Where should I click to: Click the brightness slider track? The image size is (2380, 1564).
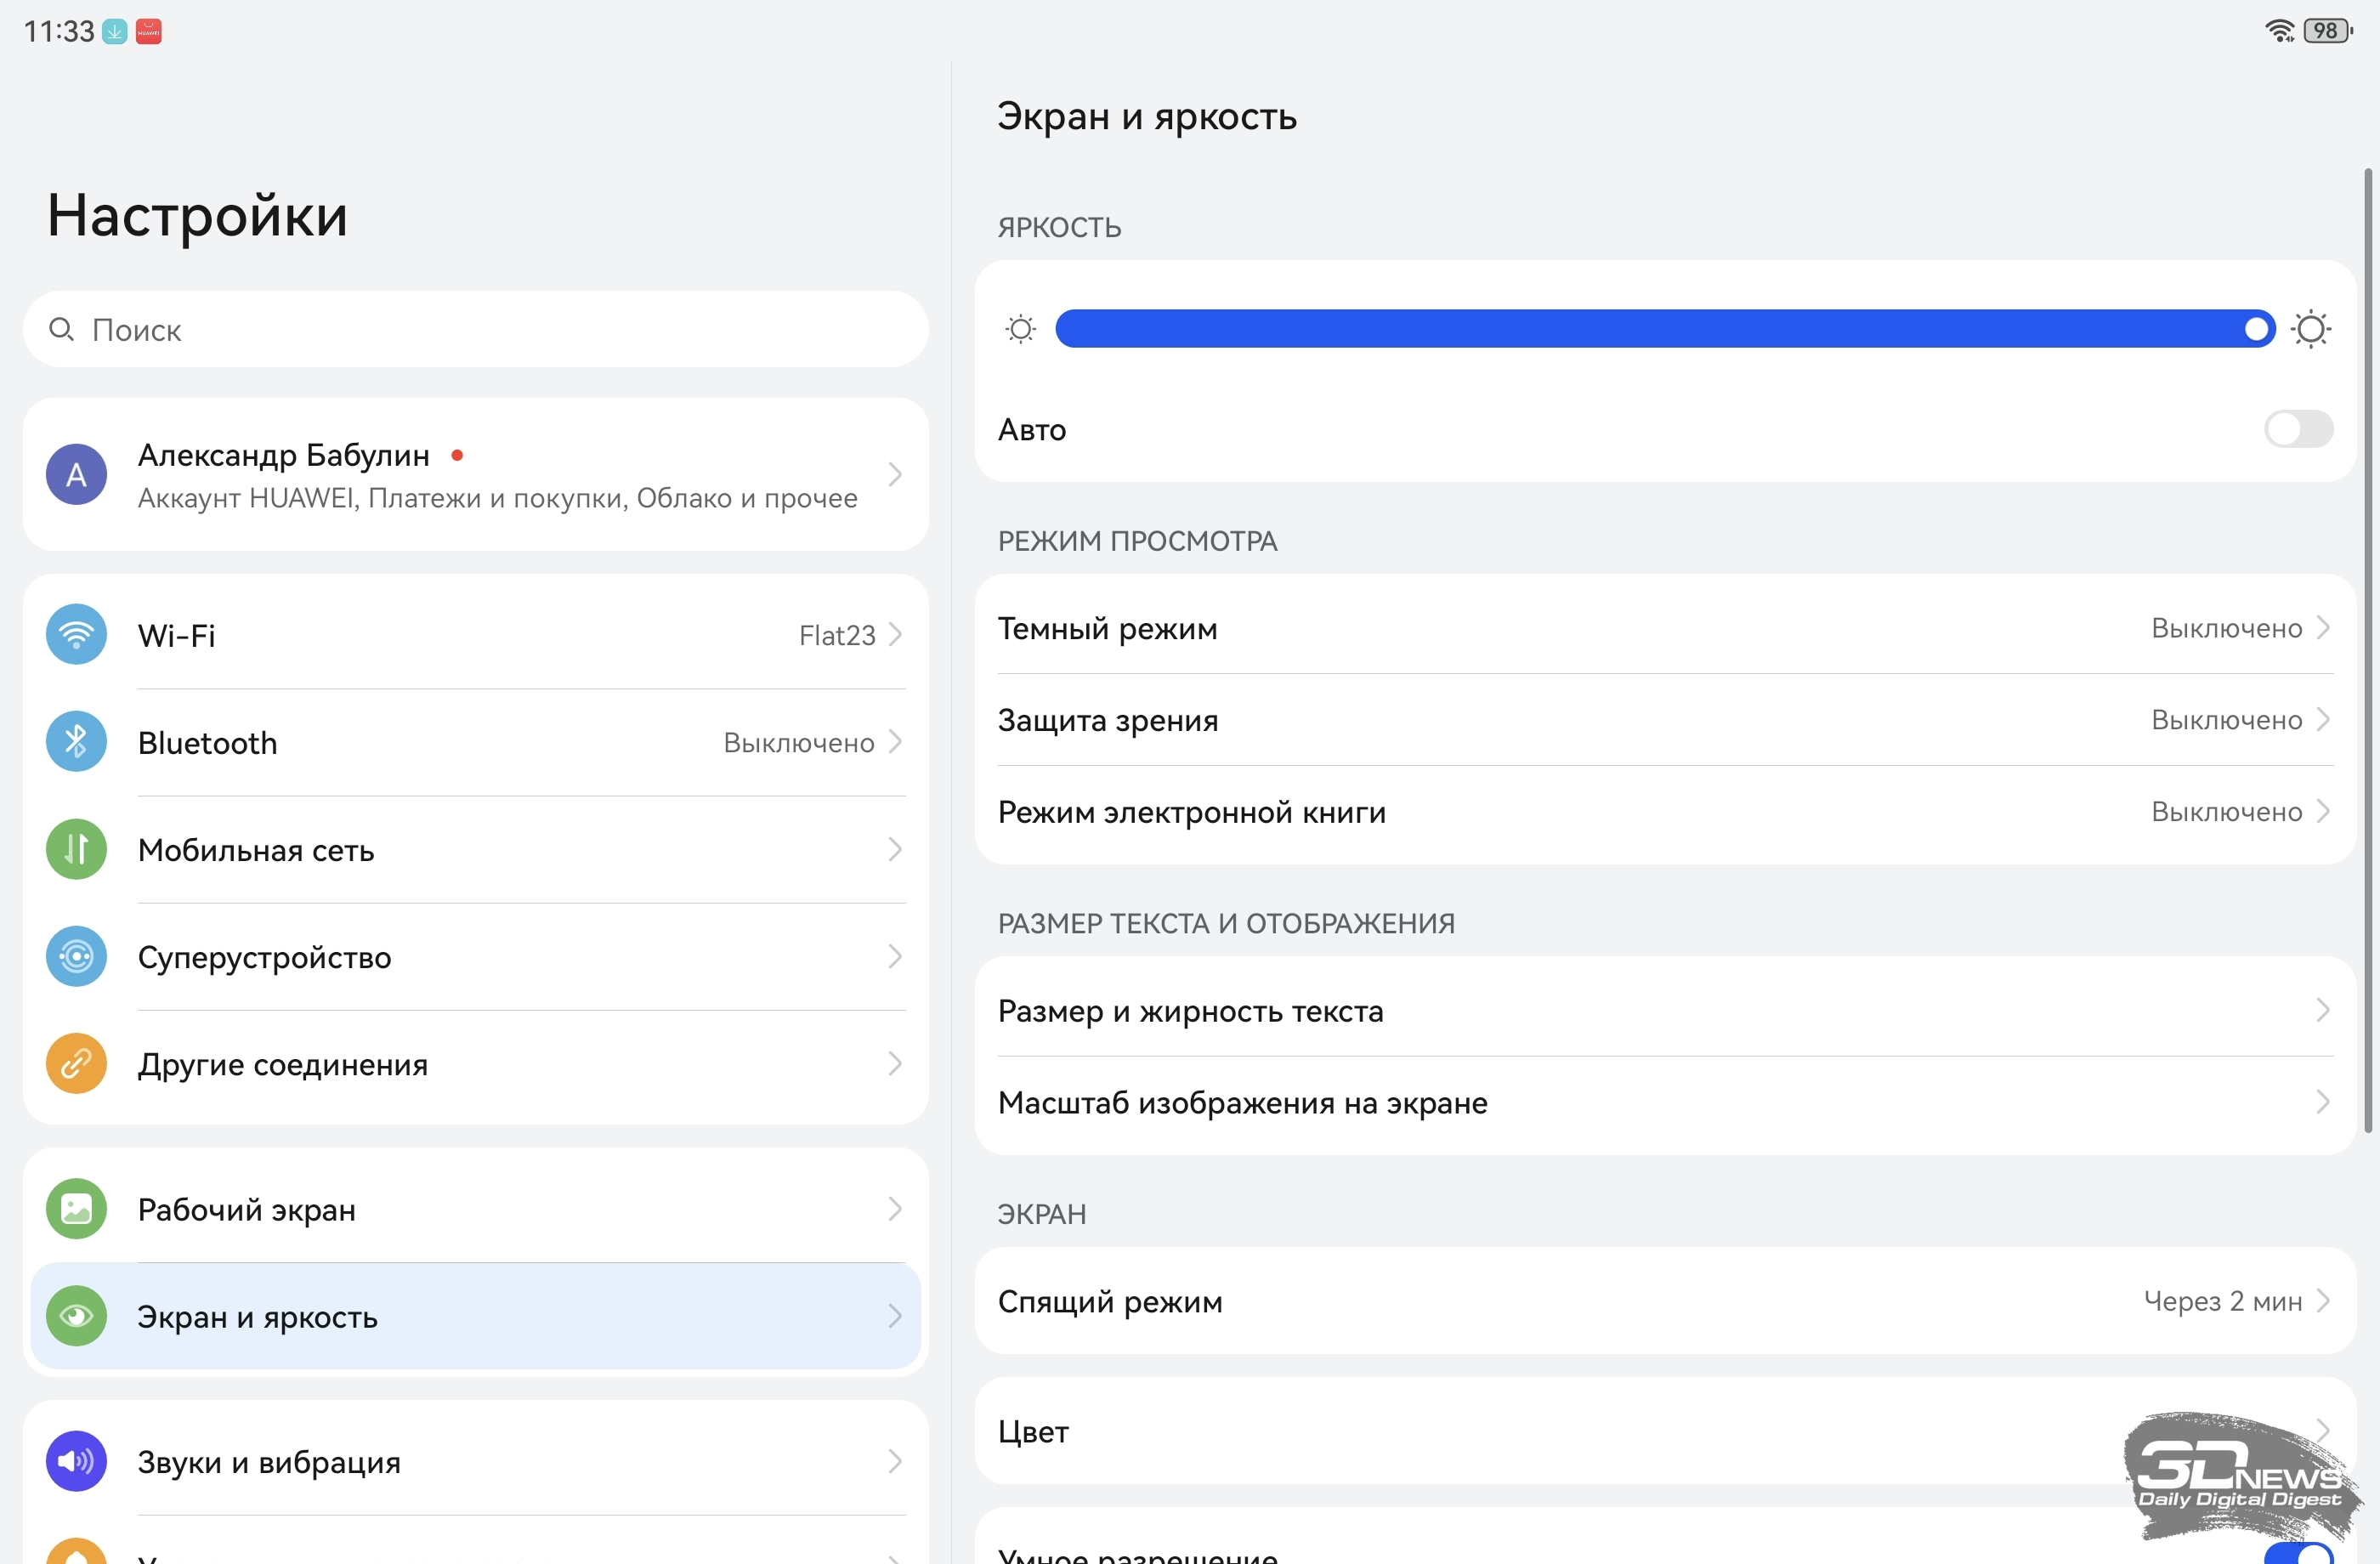click(x=1650, y=329)
